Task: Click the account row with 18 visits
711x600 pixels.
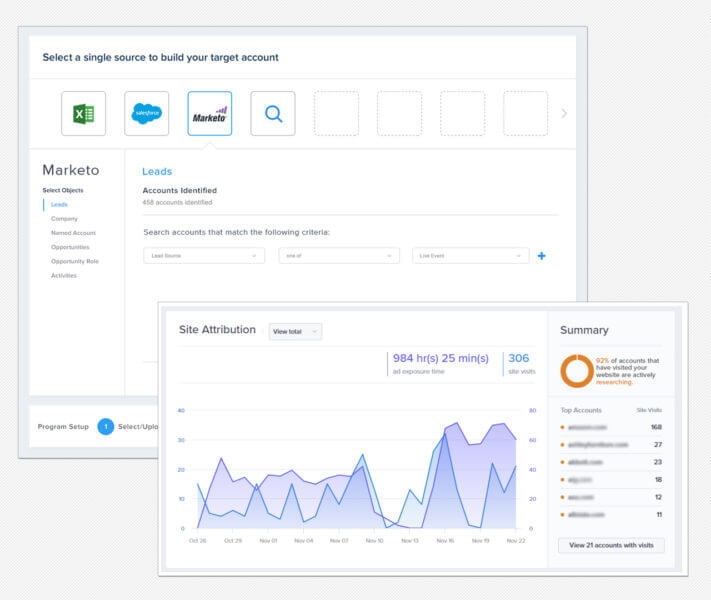Action: (611, 480)
